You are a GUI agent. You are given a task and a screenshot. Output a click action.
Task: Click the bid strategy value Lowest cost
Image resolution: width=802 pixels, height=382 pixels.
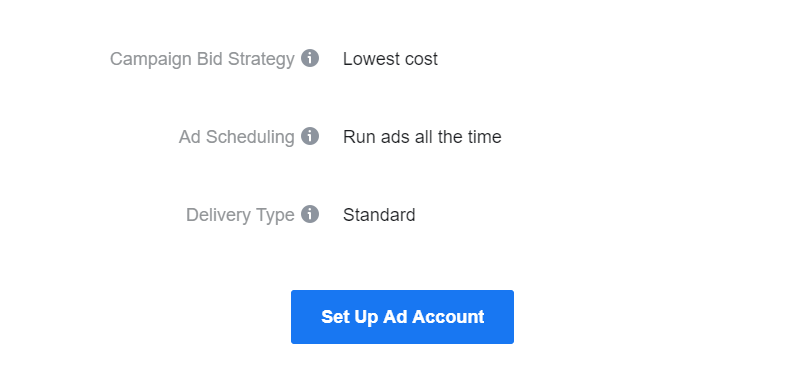(390, 59)
